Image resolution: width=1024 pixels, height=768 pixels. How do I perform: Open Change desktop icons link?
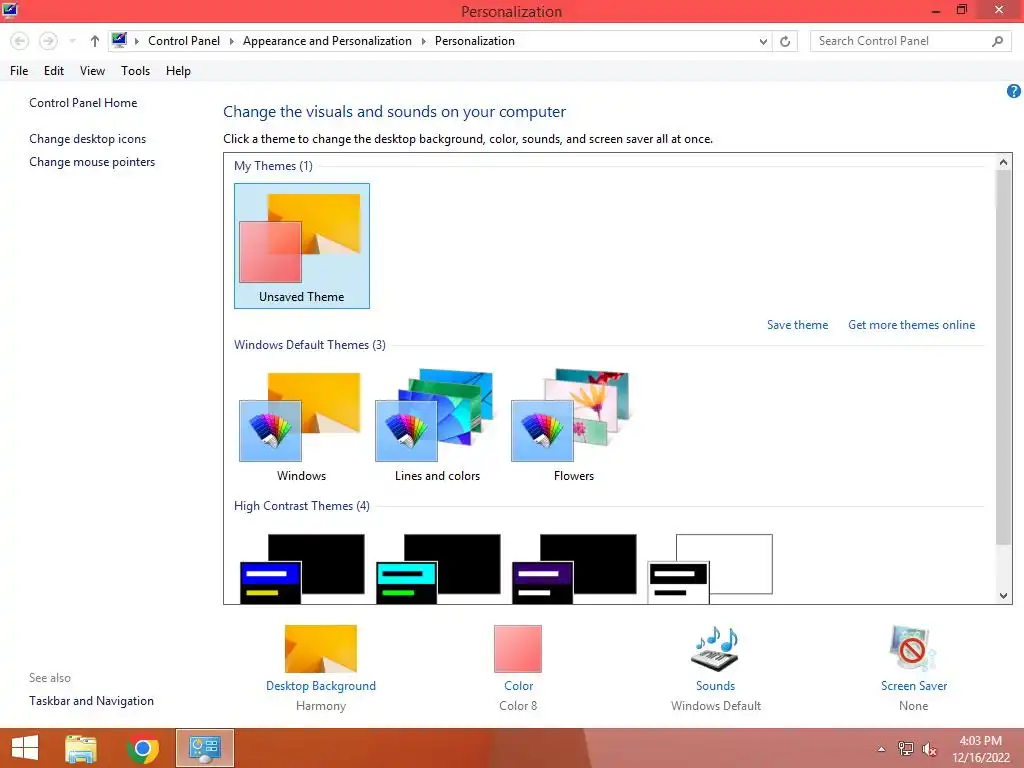tap(88, 138)
